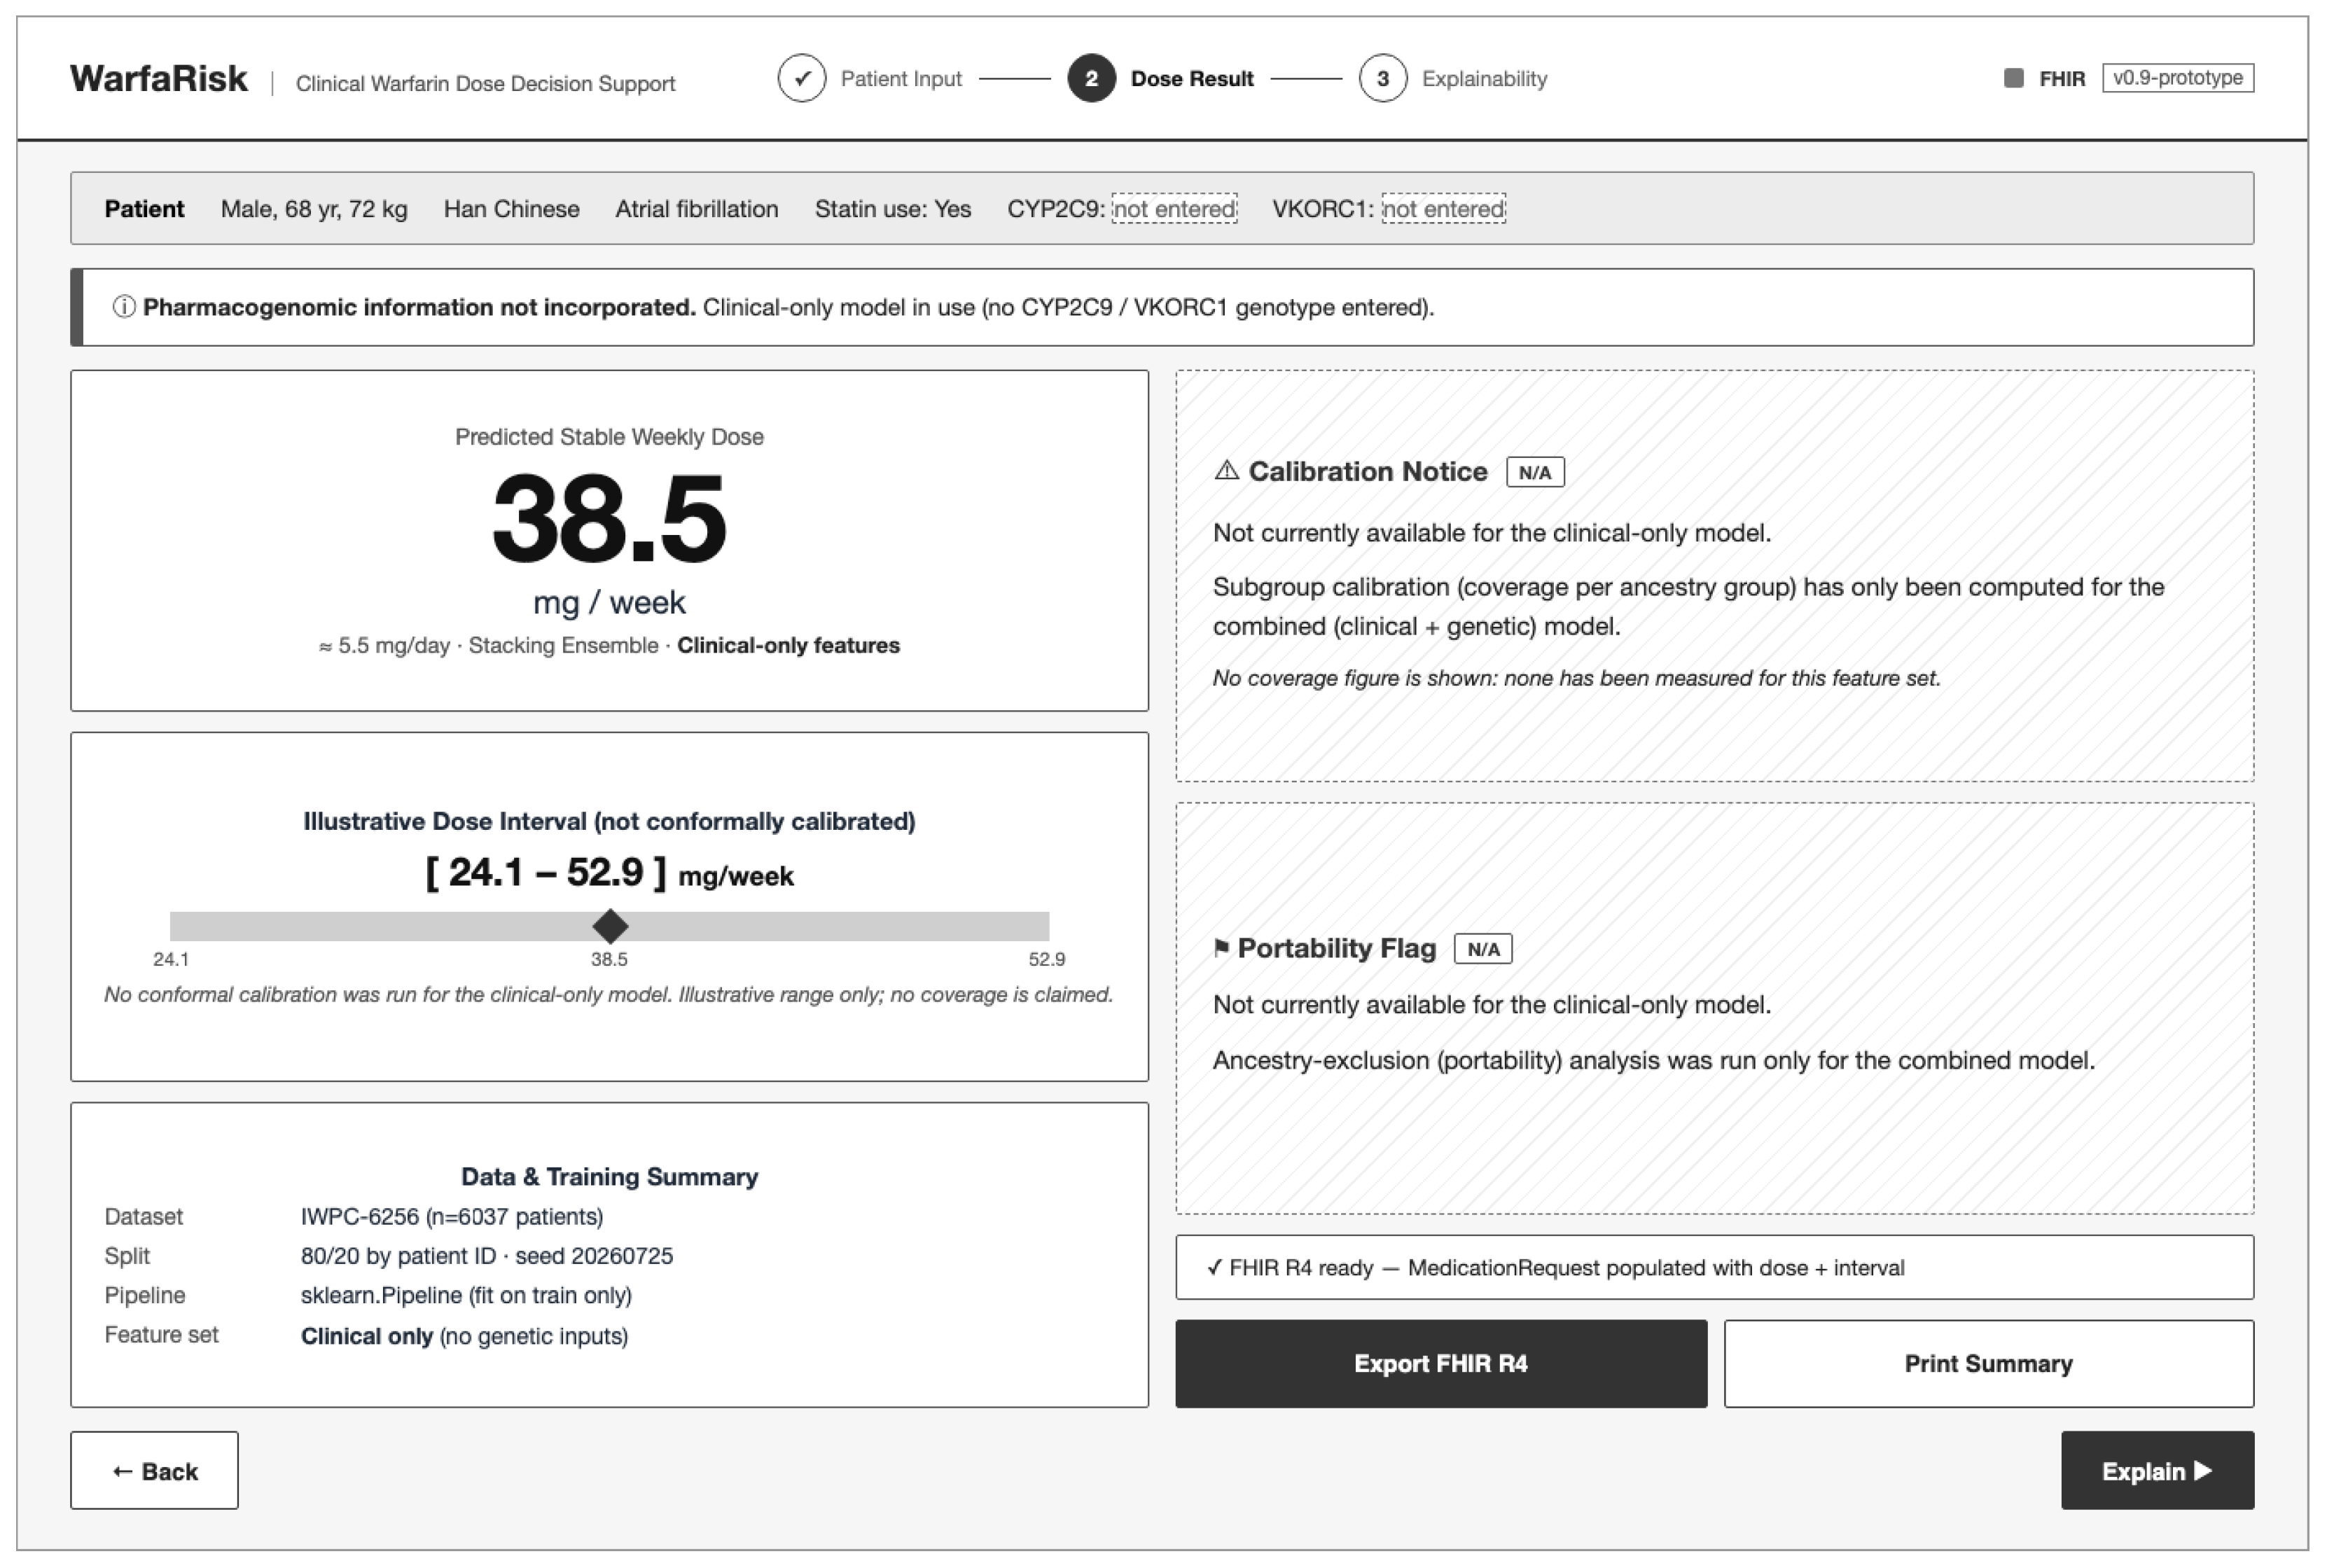Click the Patient Input checkmark step circle
Image resolution: width=2327 pixels, height=1568 pixels.
[801, 78]
